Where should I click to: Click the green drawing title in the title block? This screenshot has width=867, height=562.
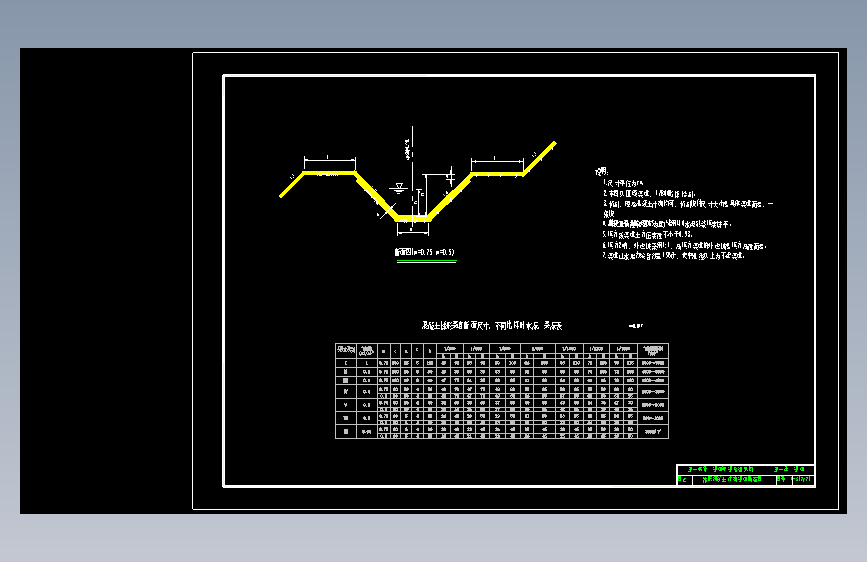click(x=732, y=480)
